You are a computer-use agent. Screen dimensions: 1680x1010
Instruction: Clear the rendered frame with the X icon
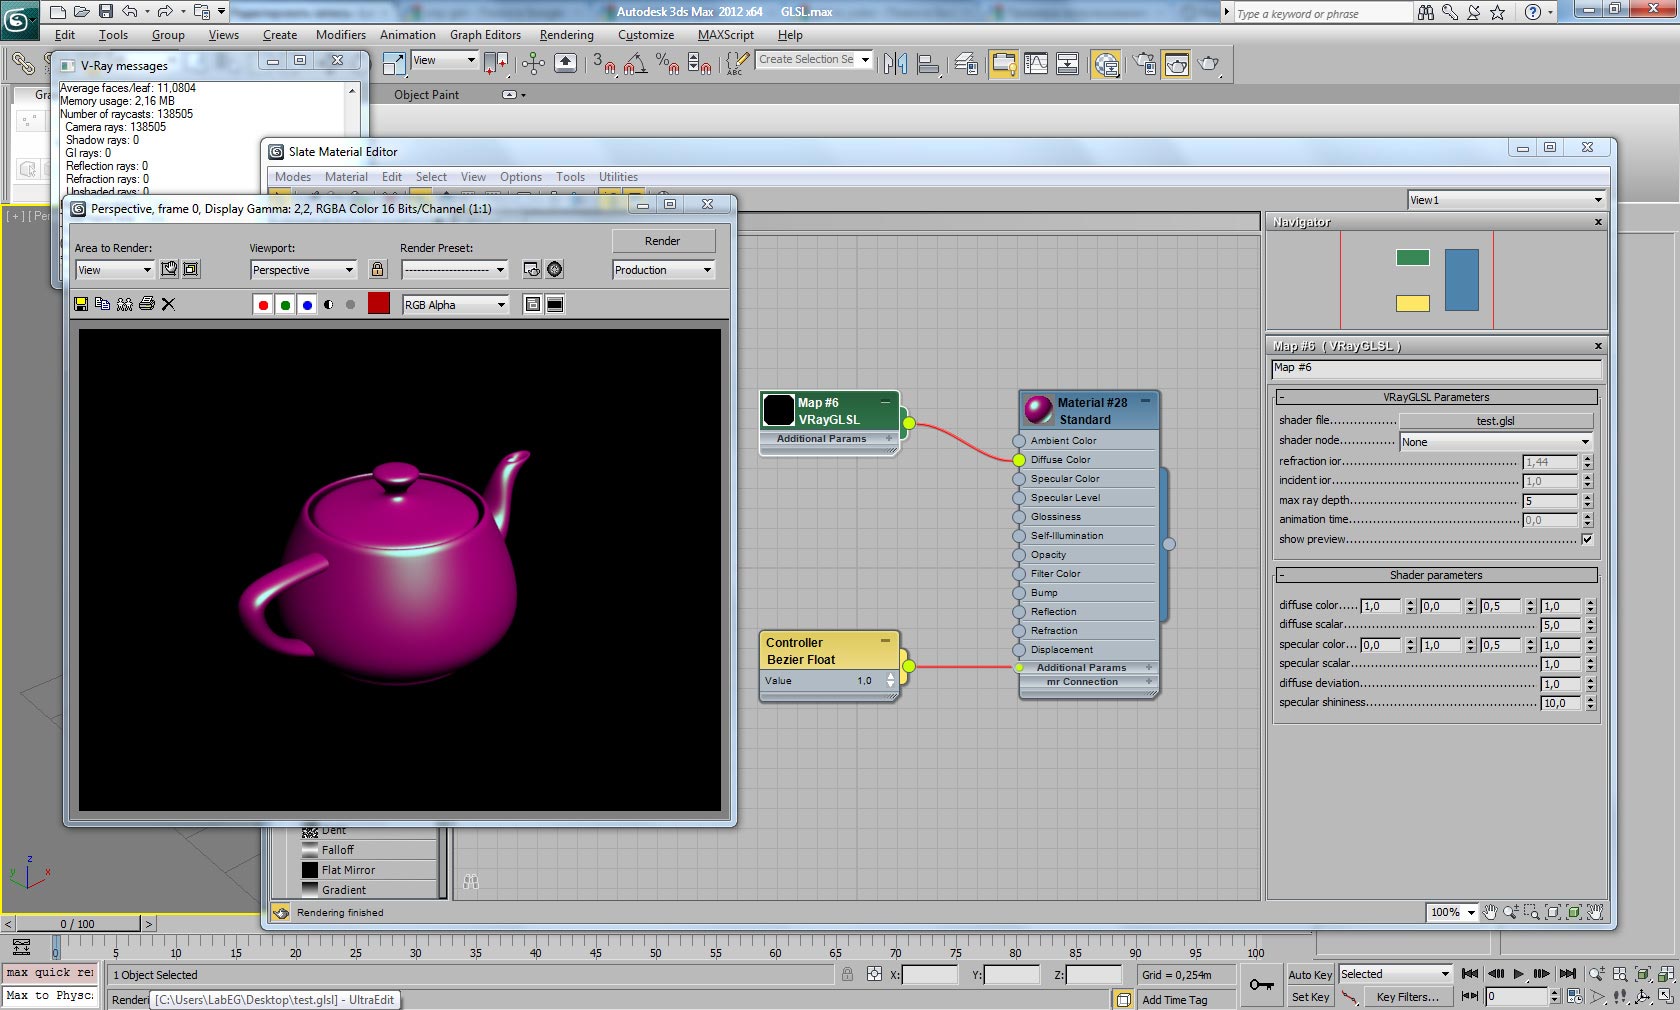168,304
